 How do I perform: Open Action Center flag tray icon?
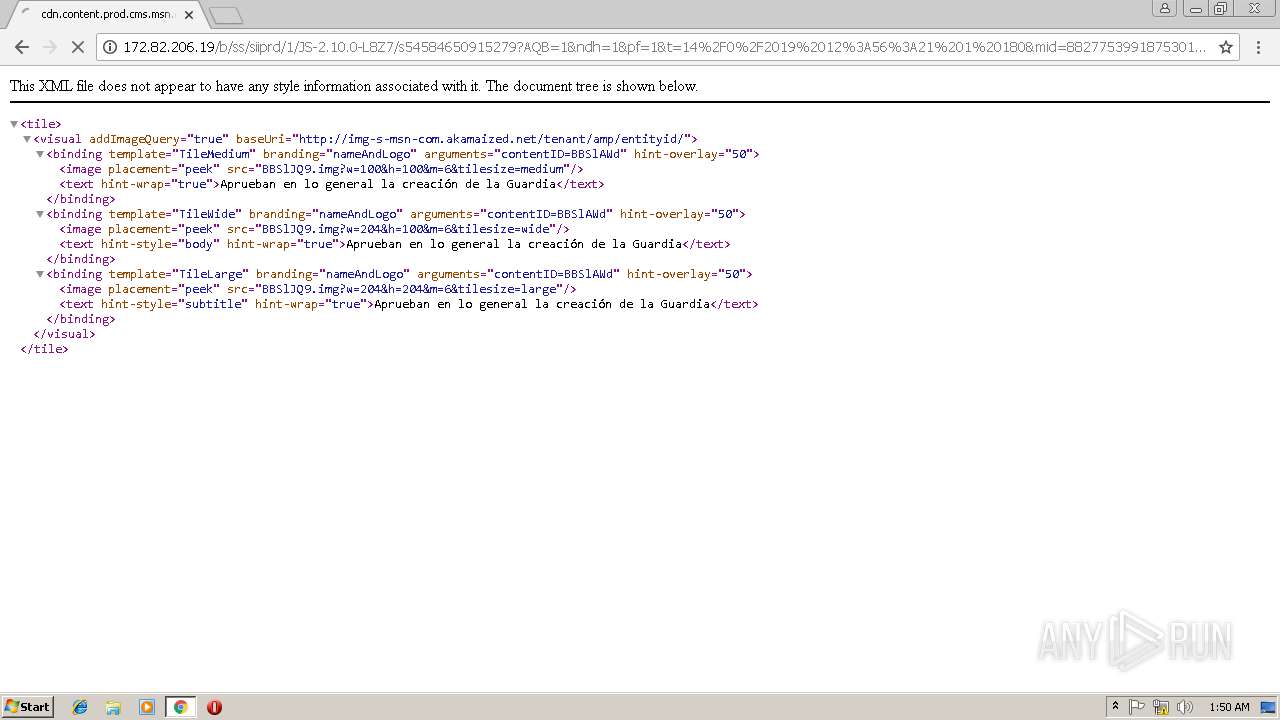coord(1138,707)
